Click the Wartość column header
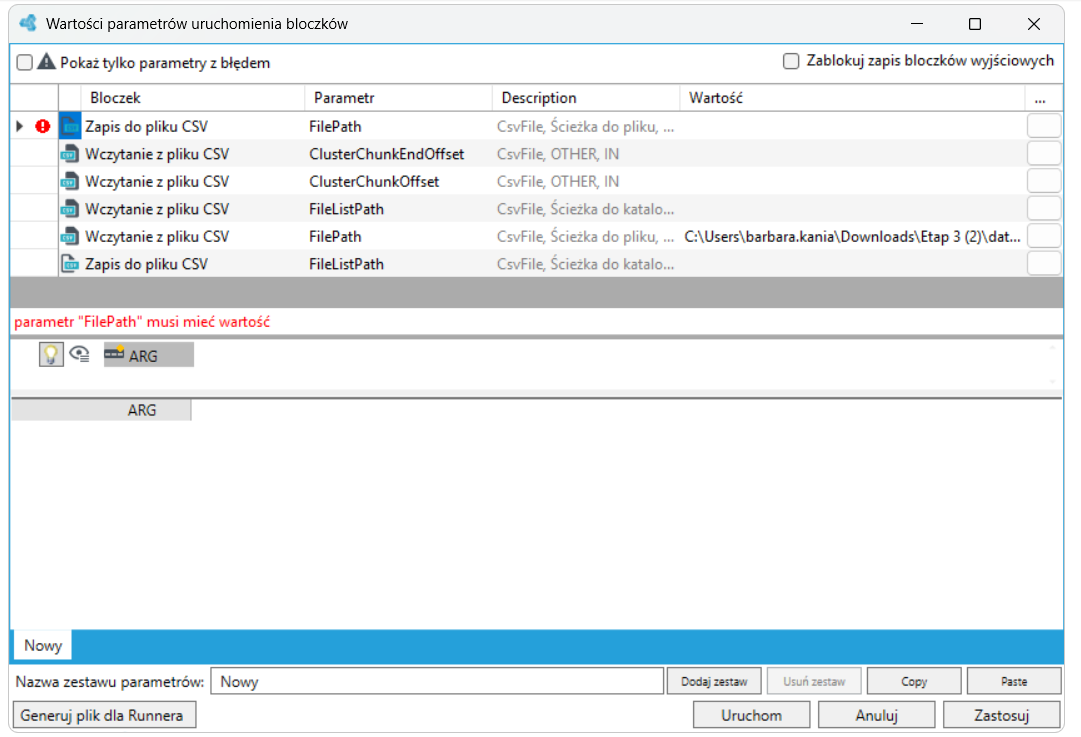 point(852,98)
